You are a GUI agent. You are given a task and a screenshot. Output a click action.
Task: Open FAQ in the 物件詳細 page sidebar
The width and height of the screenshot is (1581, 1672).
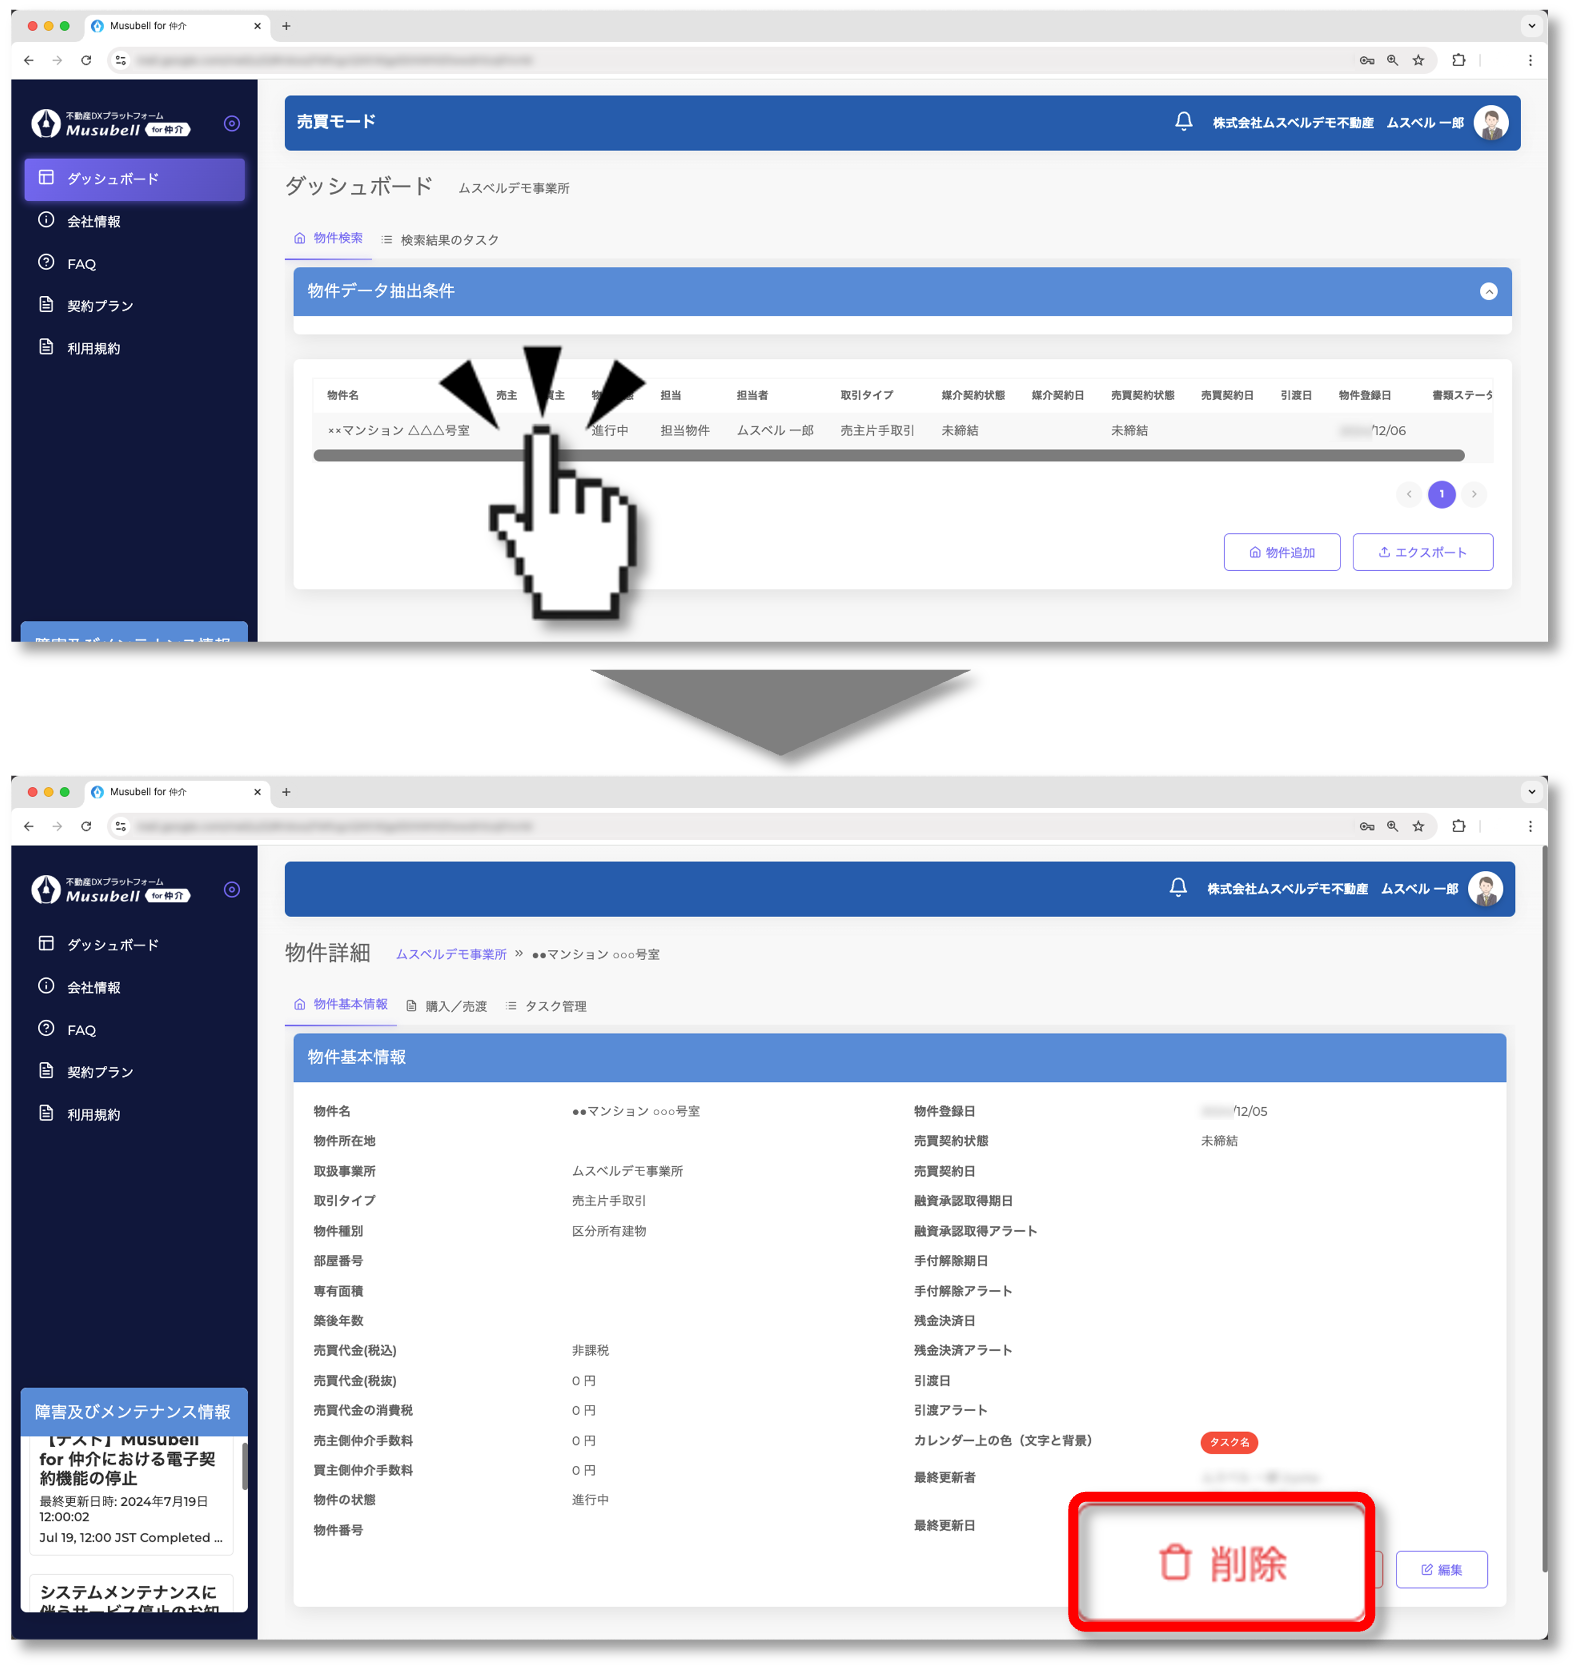[x=81, y=1030]
